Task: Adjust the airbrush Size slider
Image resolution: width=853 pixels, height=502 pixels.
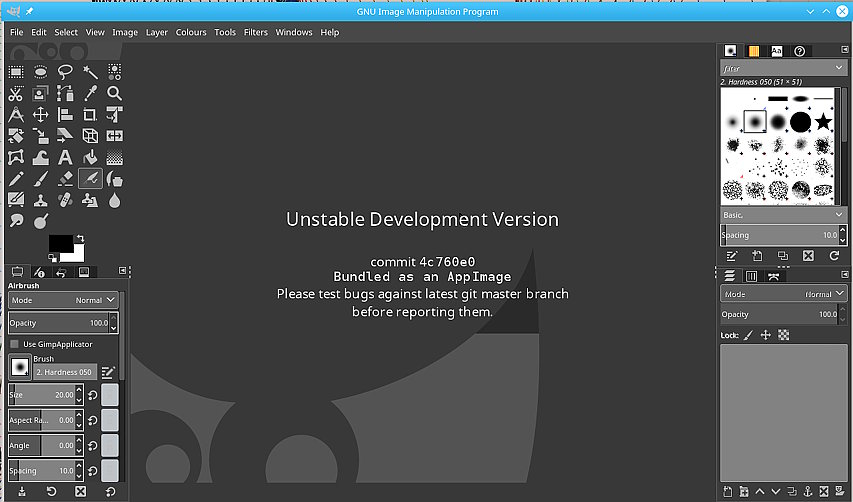Action: [41, 395]
